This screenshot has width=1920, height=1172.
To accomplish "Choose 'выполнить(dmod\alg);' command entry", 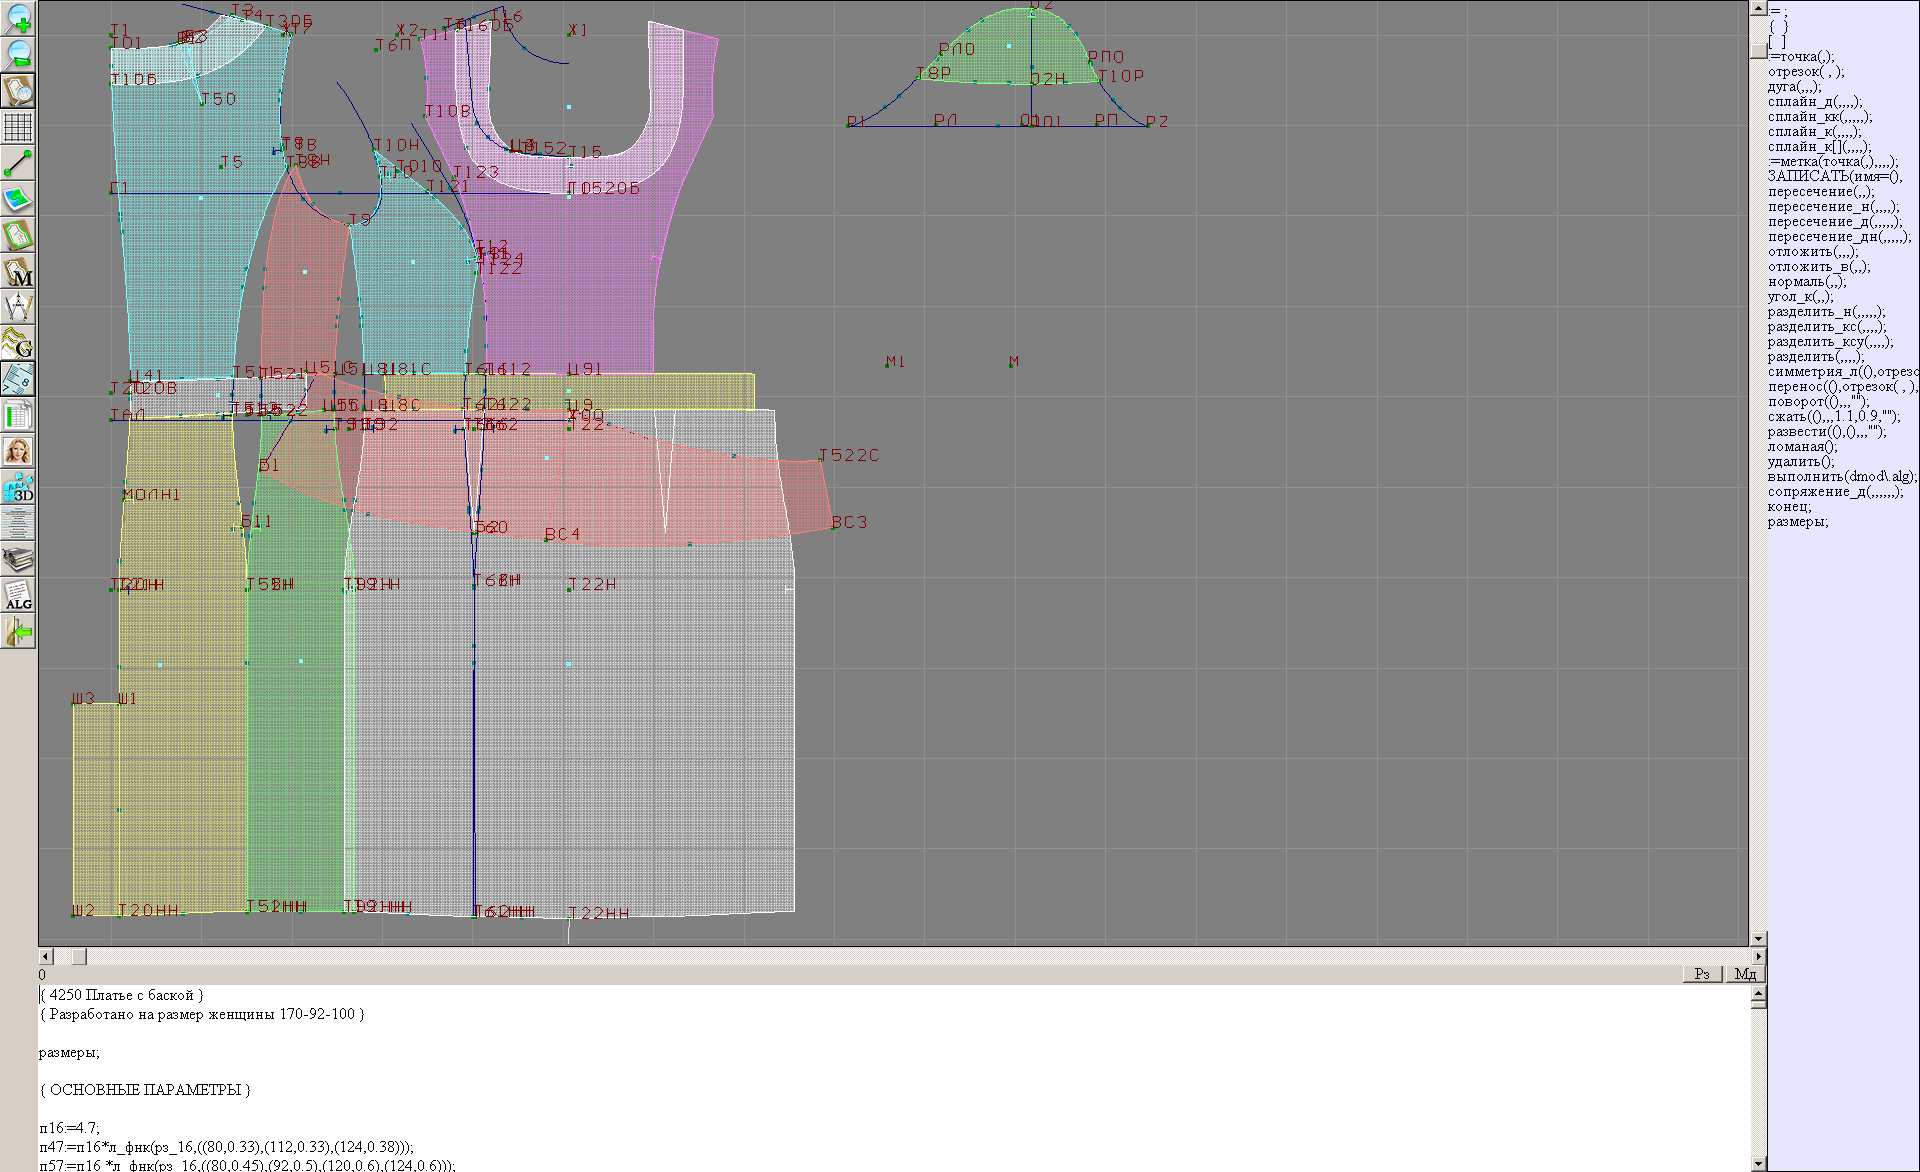I will point(1840,477).
